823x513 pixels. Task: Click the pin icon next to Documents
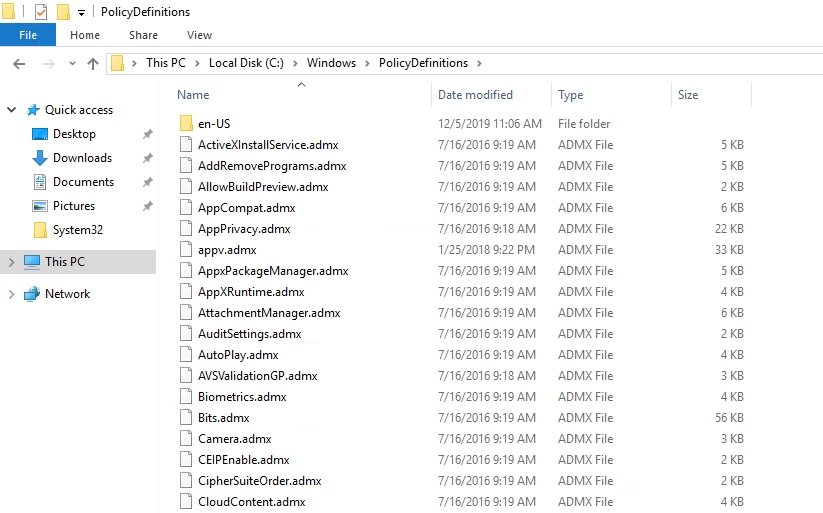coord(147,182)
